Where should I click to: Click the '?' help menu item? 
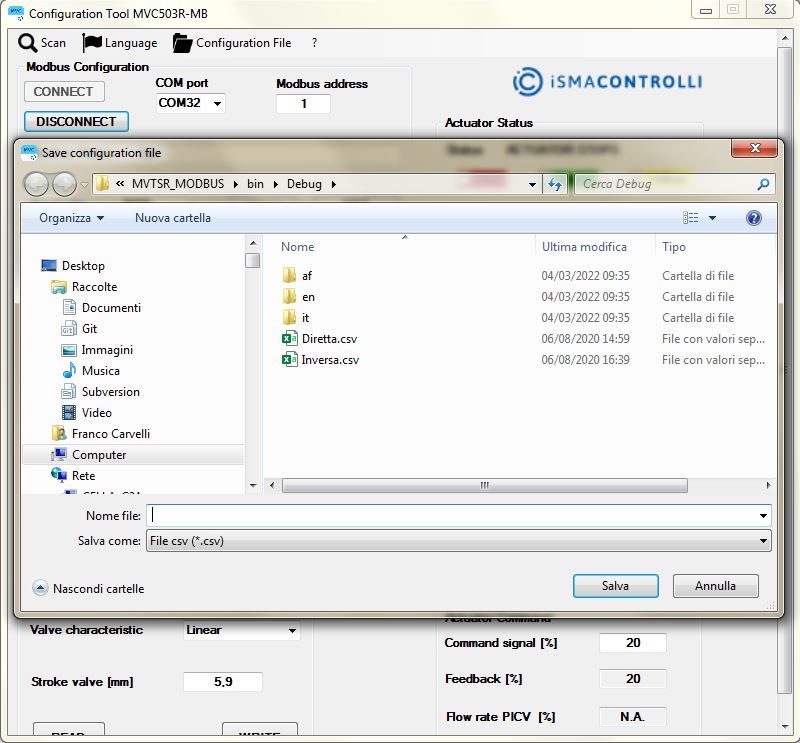pyautogui.click(x=314, y=43)
